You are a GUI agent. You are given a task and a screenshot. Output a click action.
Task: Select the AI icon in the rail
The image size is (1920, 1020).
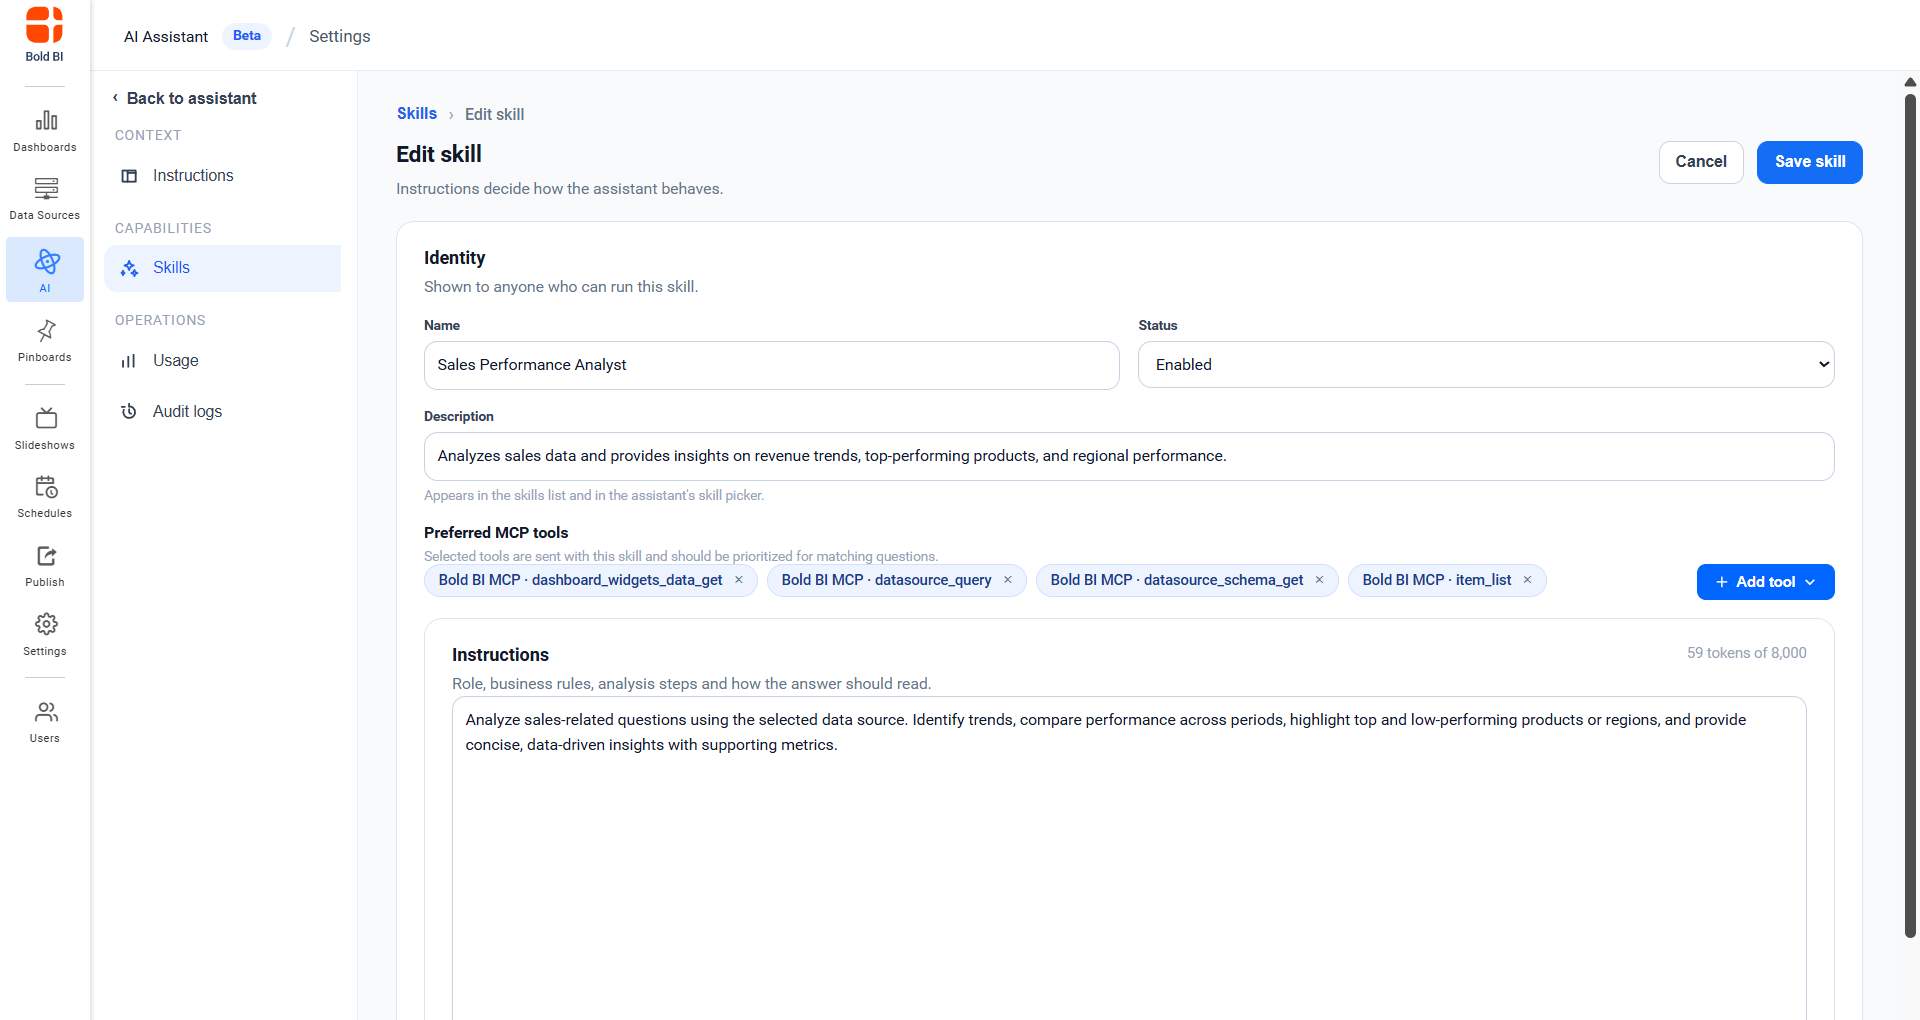pyautogui.click(x=45, y=270)
